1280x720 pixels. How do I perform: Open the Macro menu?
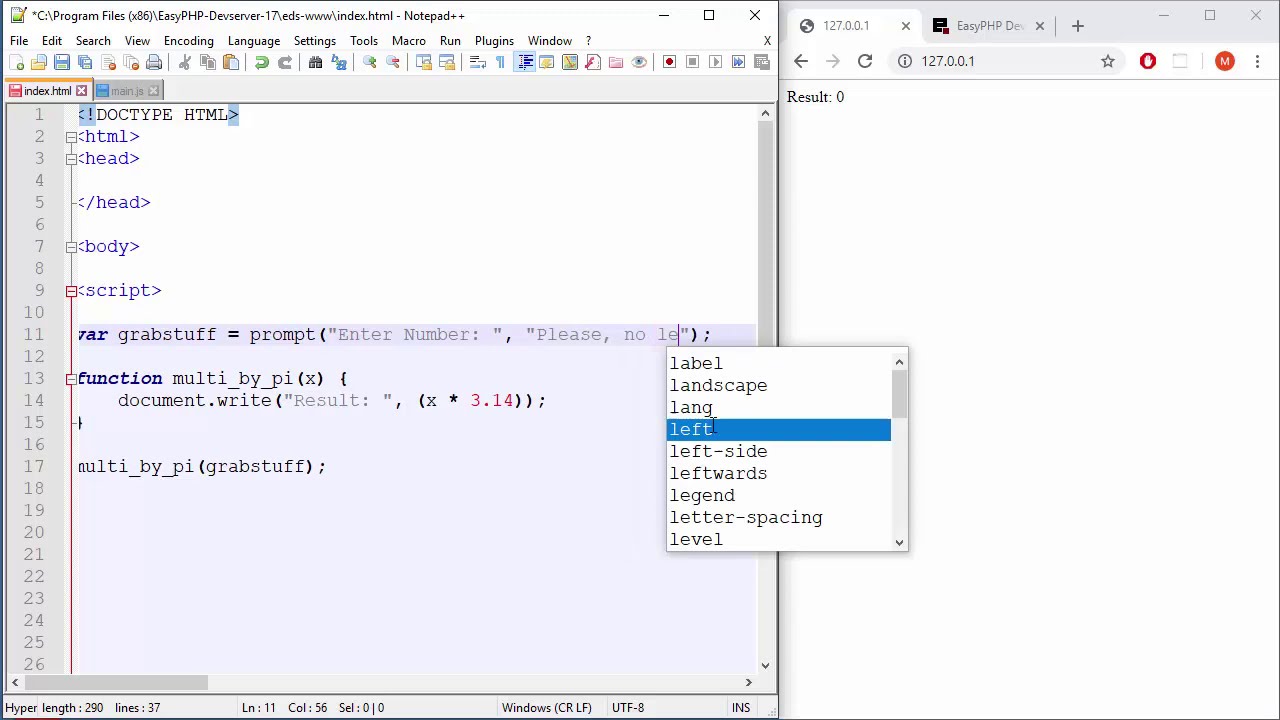tap(409, 41)
